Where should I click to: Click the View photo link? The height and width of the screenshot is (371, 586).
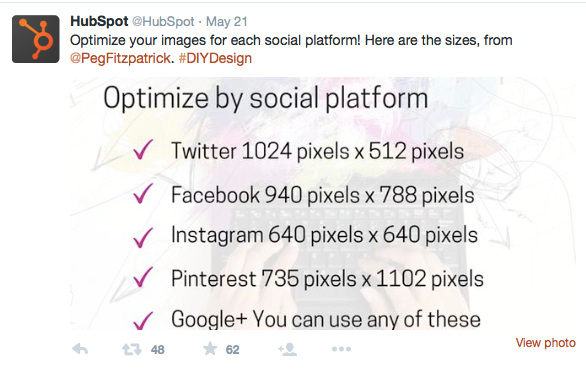click(545, 343)
